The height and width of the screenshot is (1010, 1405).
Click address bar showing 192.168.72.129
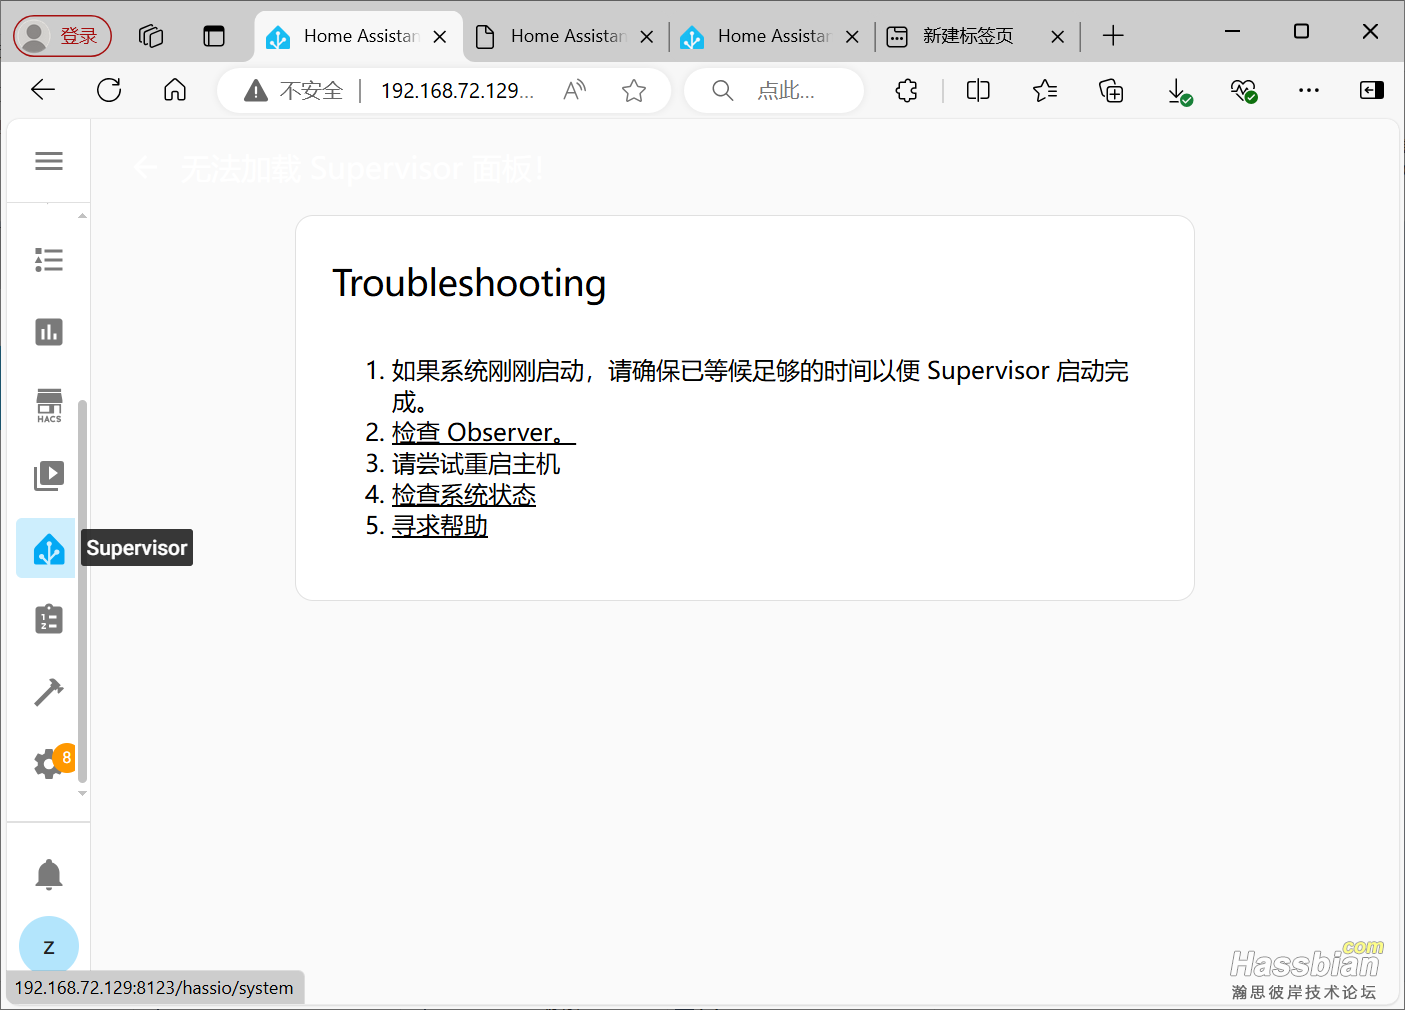(x=457, y=91)
